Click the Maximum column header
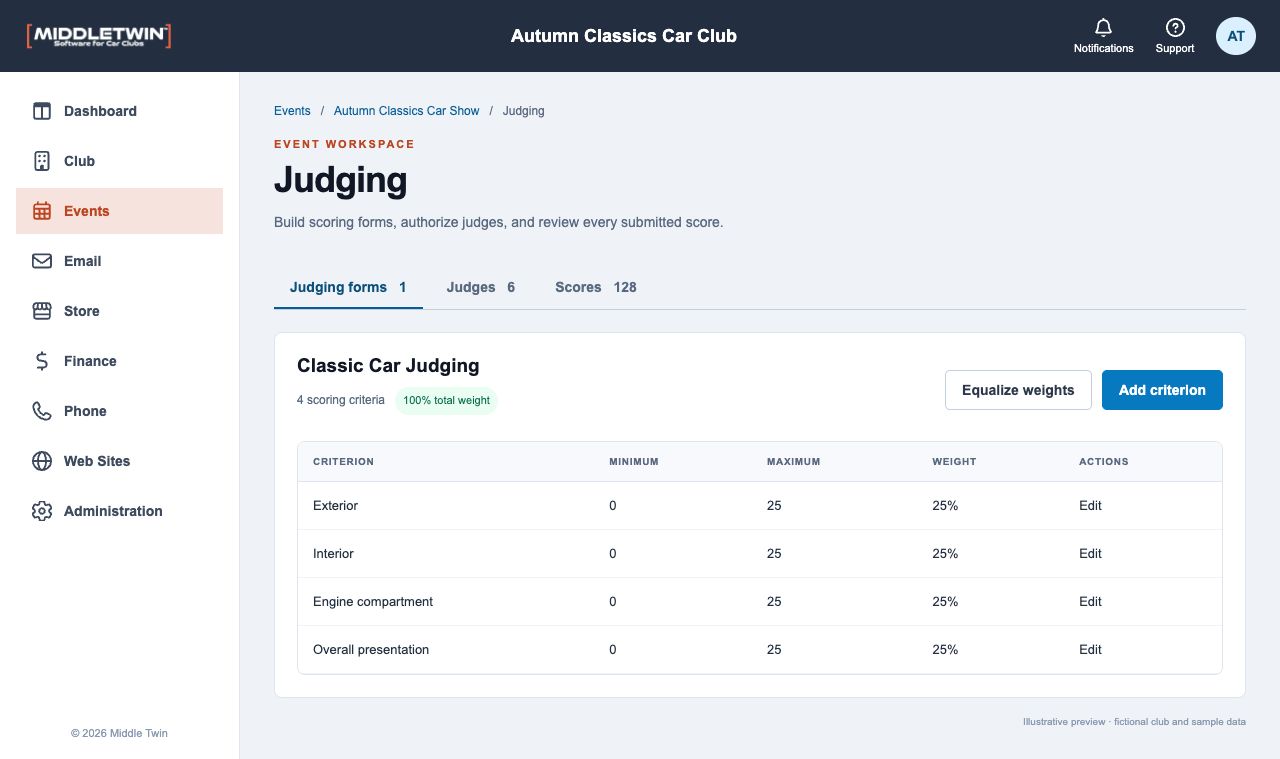 coord(793,462)
